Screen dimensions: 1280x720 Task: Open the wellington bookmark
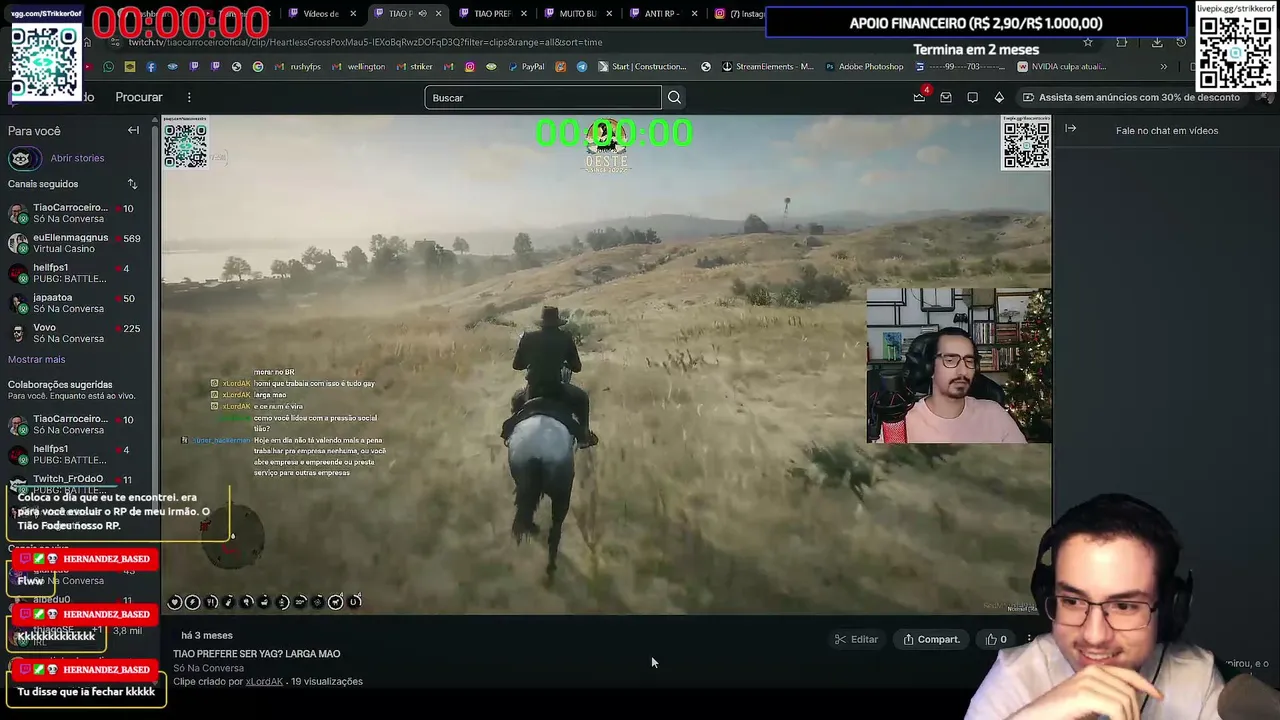pyautogui.click(x=358, y=67)
